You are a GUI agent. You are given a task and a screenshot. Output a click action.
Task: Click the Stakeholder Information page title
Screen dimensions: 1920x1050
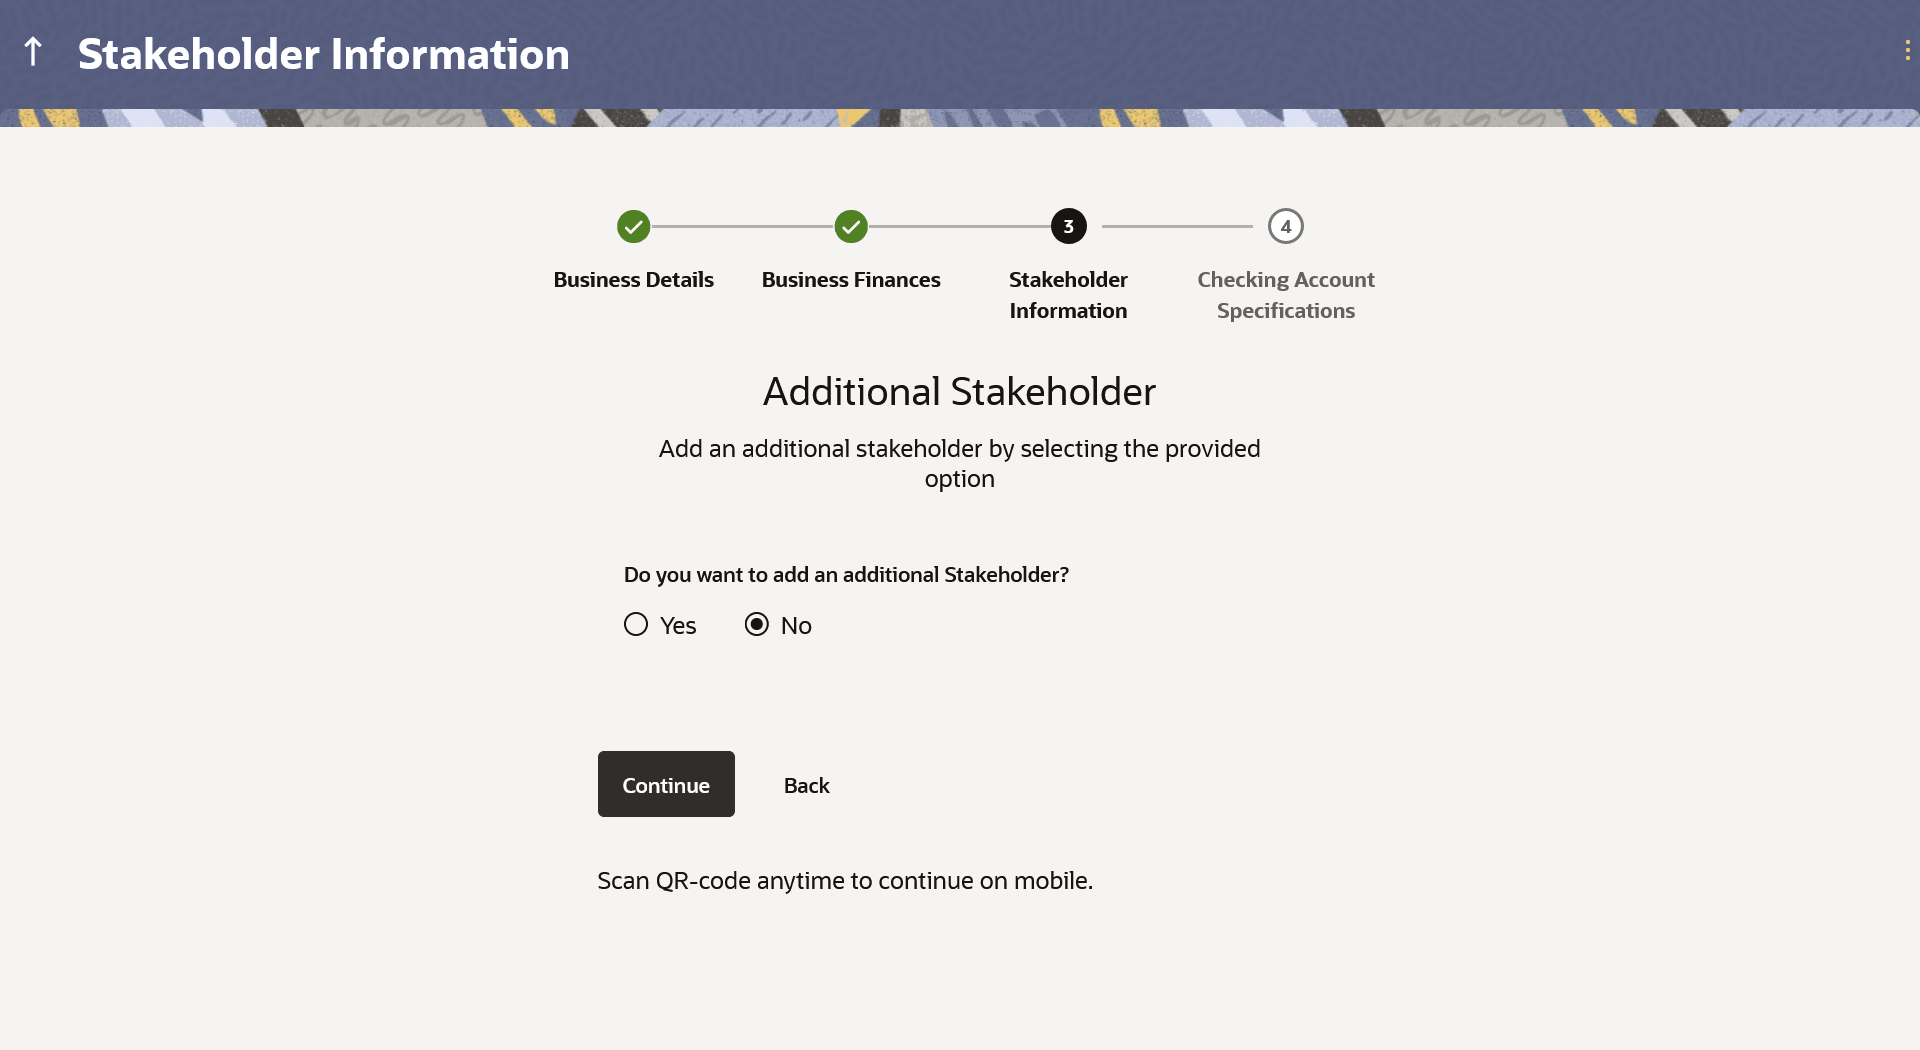point(324,54)
